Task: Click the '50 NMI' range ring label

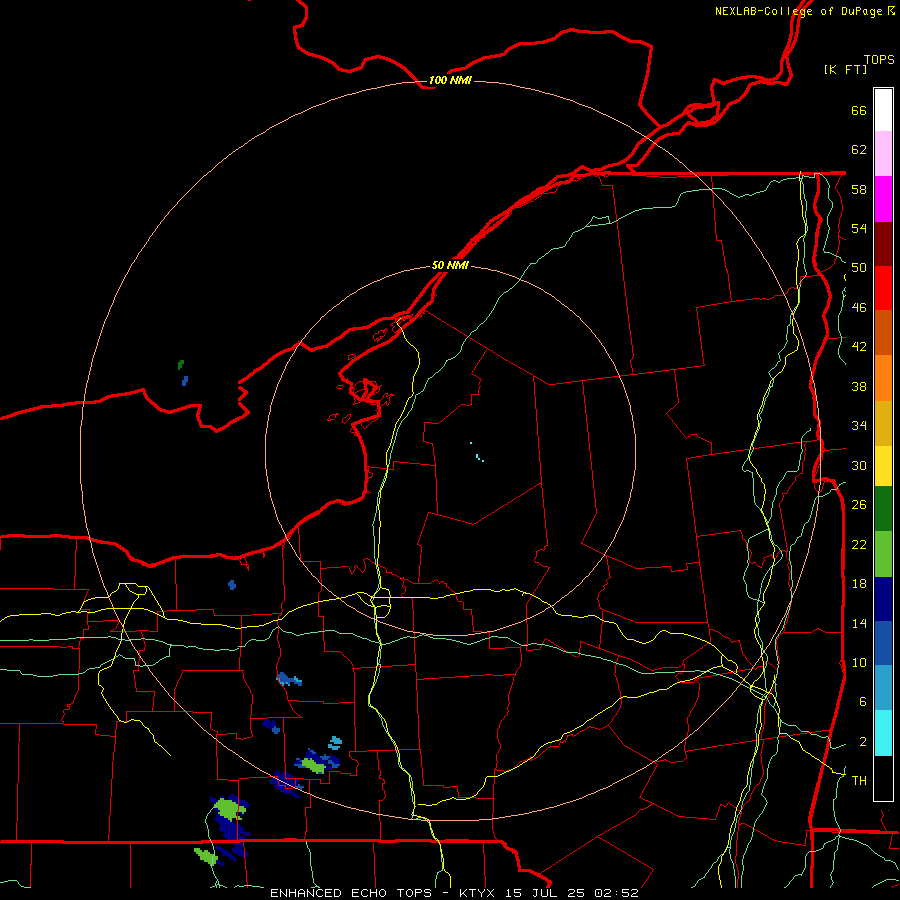Action: (450, 265)
